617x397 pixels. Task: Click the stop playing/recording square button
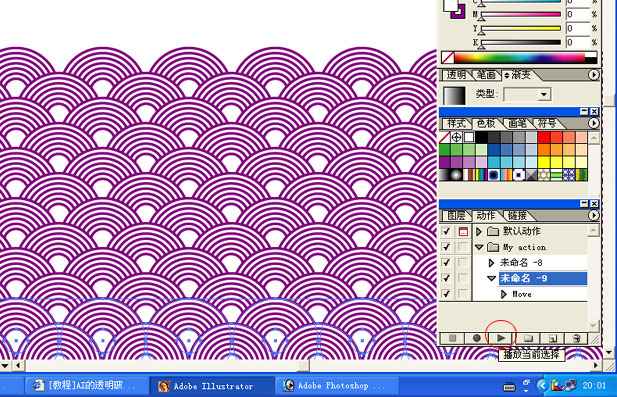point(452,338)
